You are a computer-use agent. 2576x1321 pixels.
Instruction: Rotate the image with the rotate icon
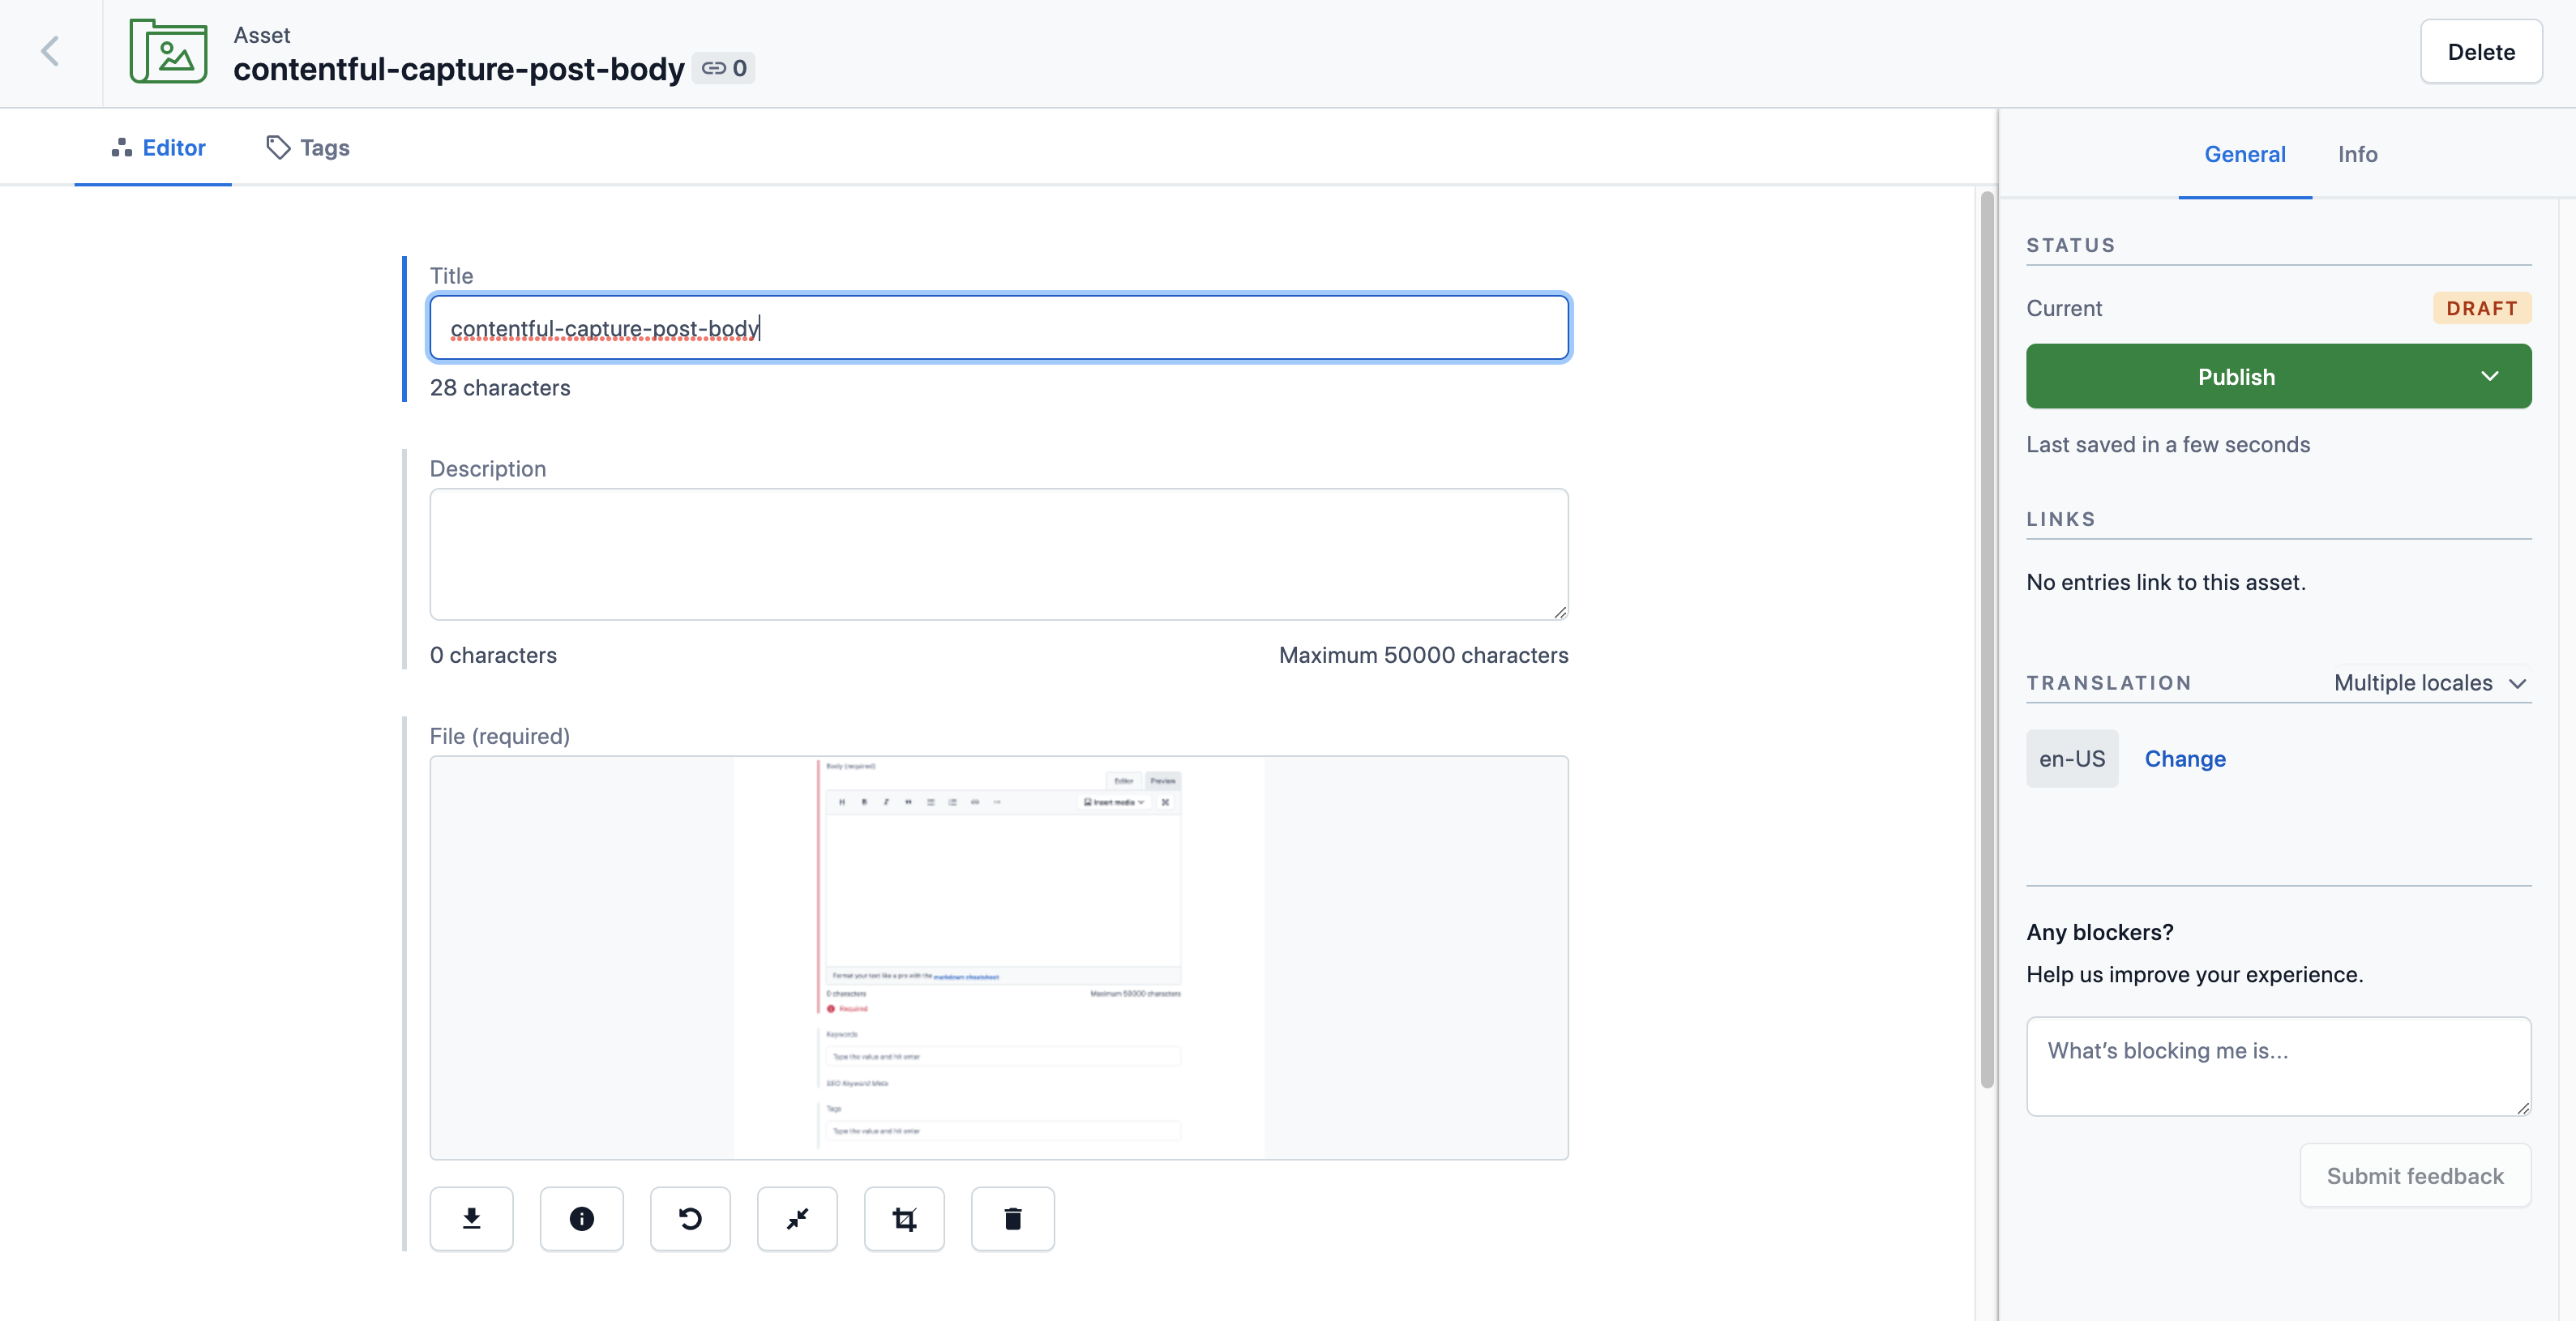tap(690, 1218)
